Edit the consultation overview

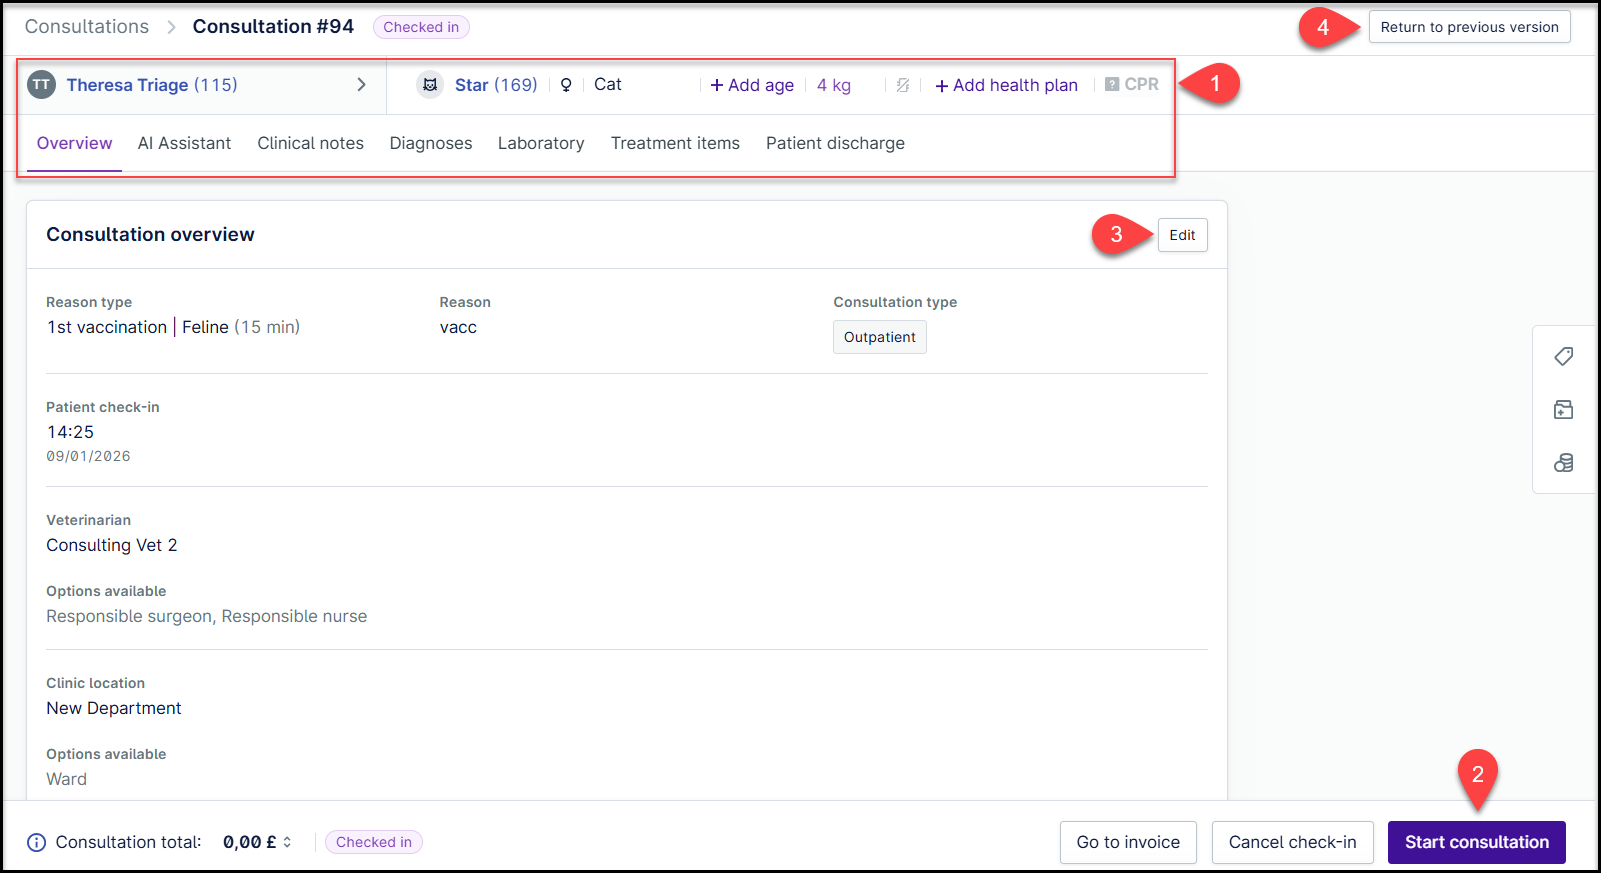tap(1182, 235)
